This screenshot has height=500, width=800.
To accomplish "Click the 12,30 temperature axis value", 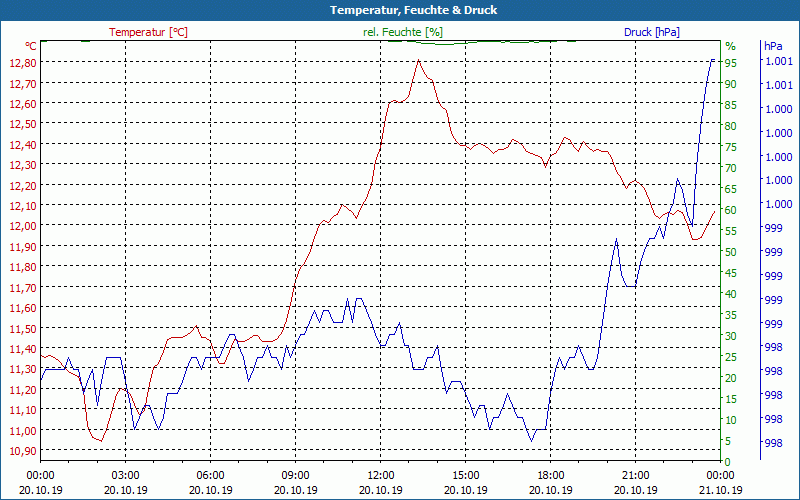I will (23, 165).
